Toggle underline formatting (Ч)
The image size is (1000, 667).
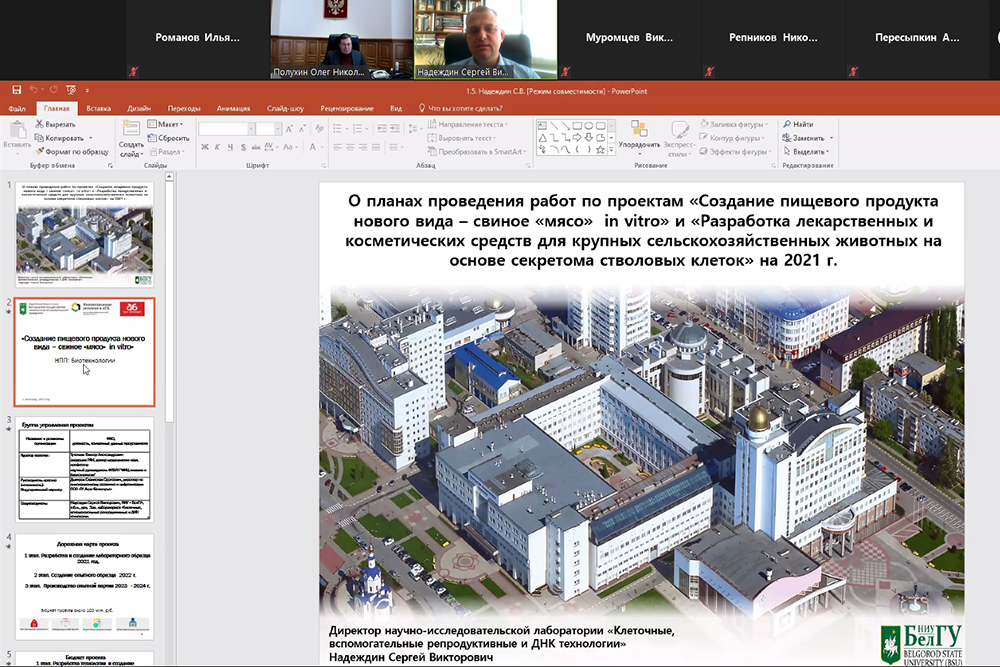click(x=231, y=148)
